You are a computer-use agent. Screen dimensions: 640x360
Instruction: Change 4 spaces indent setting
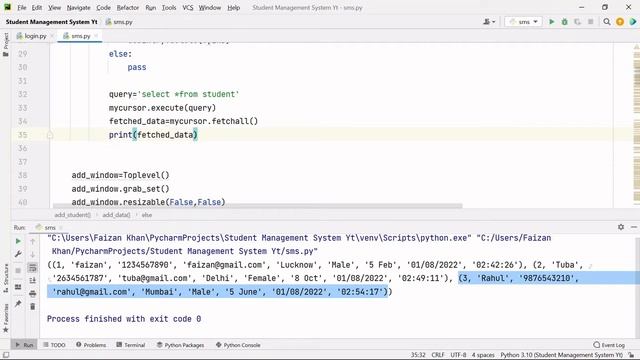[x=483, y=355]
